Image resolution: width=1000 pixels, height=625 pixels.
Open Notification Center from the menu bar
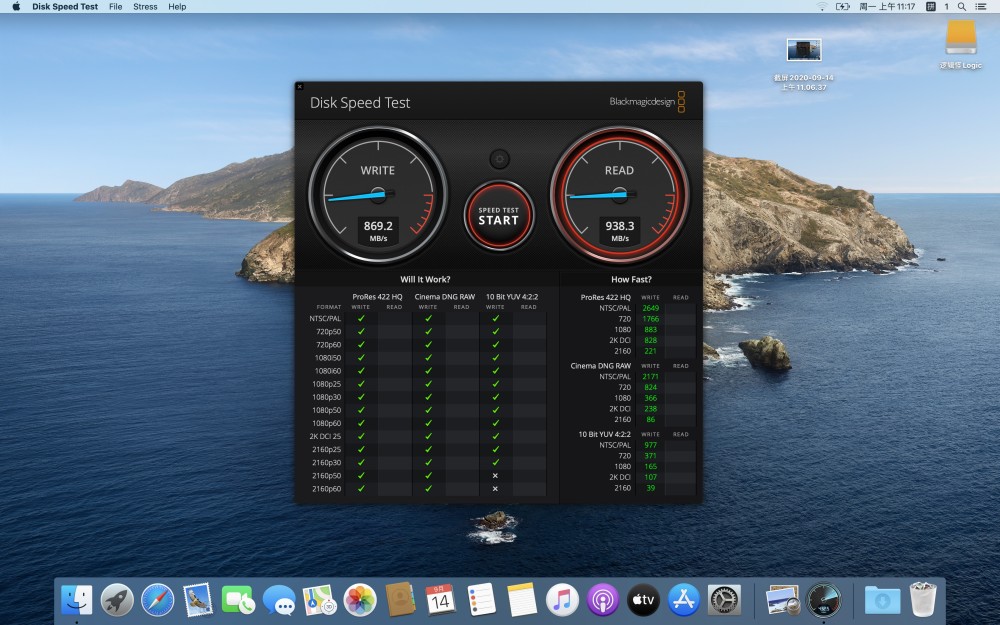point(981,6)
